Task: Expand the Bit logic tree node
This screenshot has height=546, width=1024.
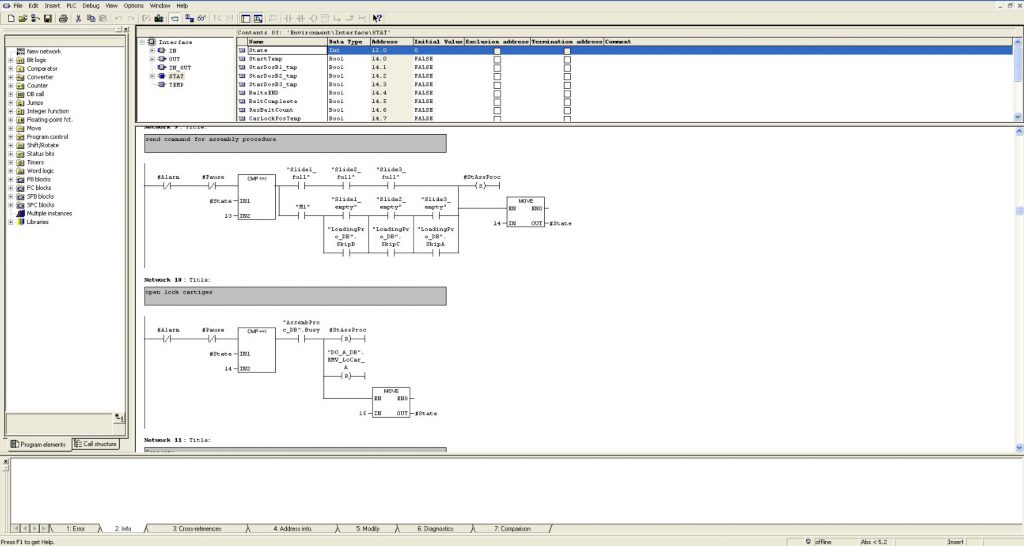Action: coord(10,60)
